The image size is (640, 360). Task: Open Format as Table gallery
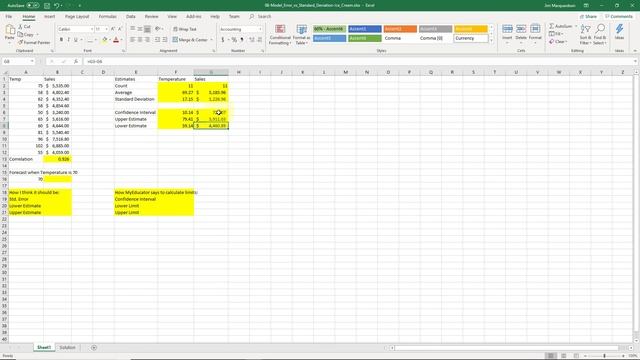(302, 35)
